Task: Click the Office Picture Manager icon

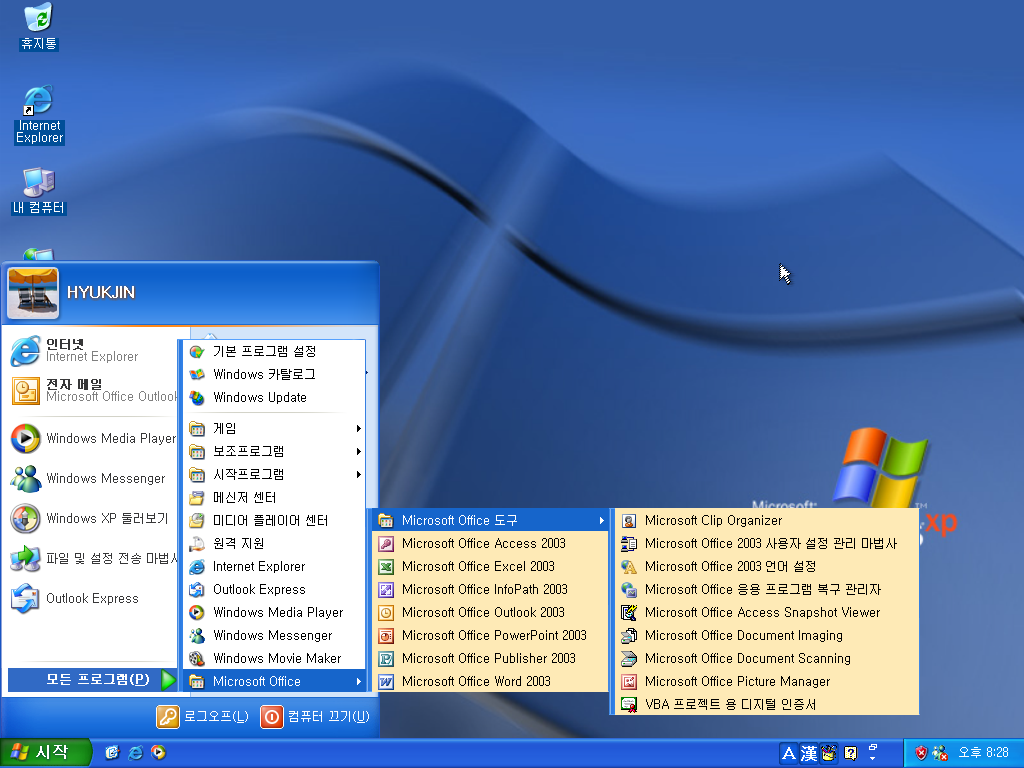Action: tap(629, 682)
